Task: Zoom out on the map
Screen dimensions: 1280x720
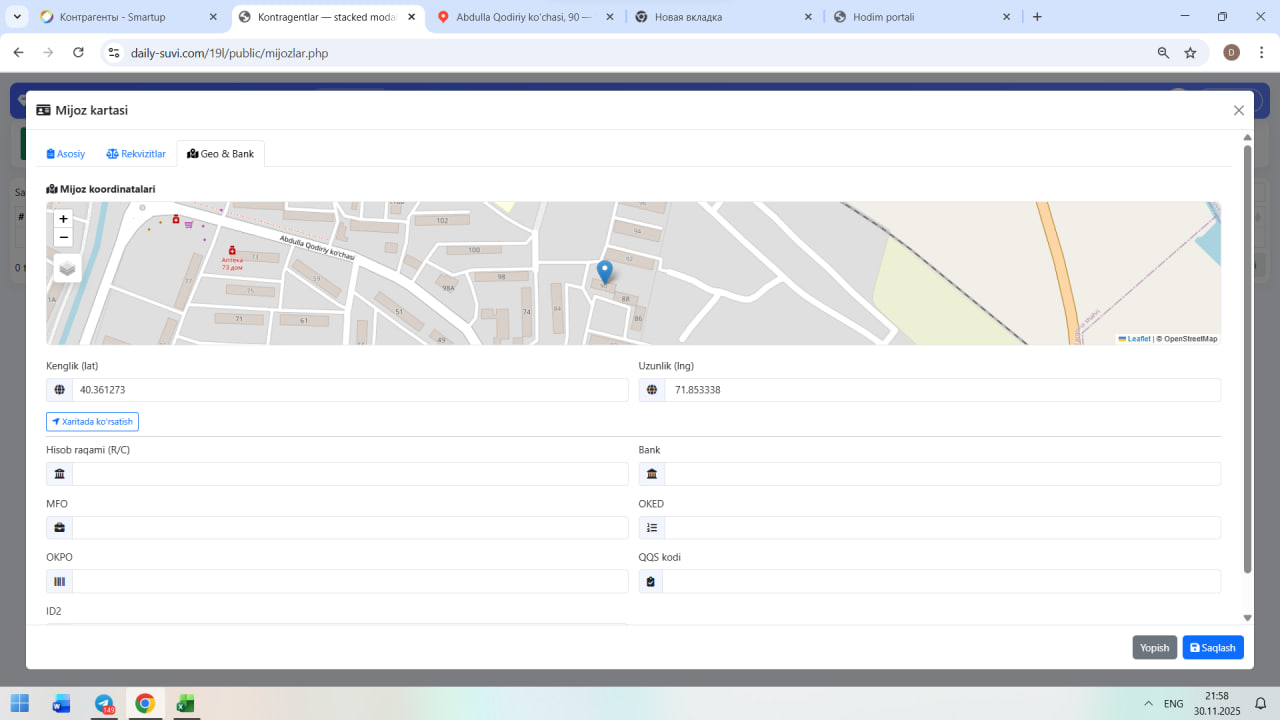Action: click(63, 237)
